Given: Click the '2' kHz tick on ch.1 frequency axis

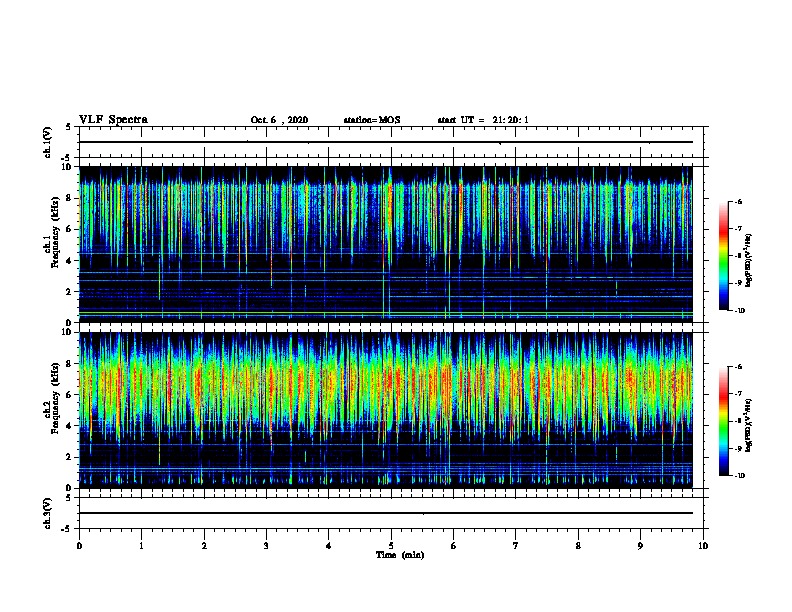Looking at the screenshot, I should [71, 291].
